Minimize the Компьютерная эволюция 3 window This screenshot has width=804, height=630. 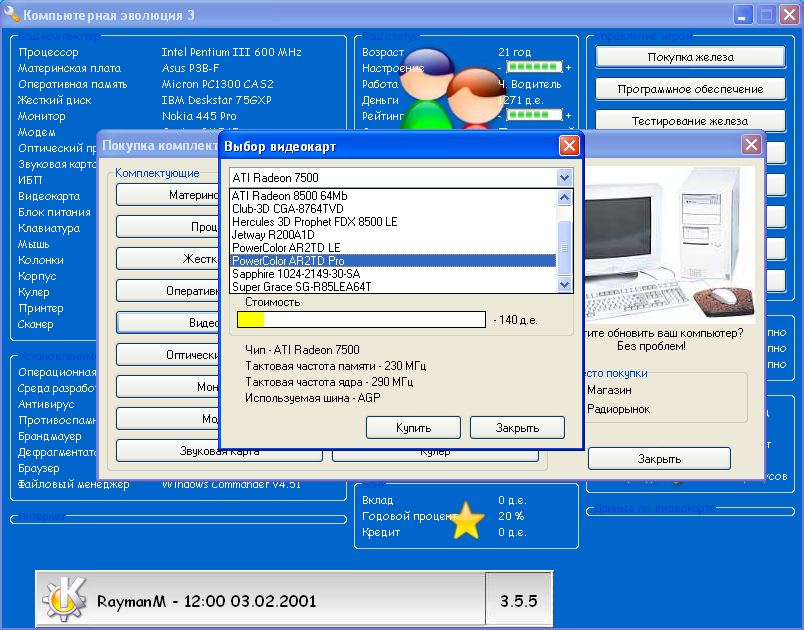(742, 15)
